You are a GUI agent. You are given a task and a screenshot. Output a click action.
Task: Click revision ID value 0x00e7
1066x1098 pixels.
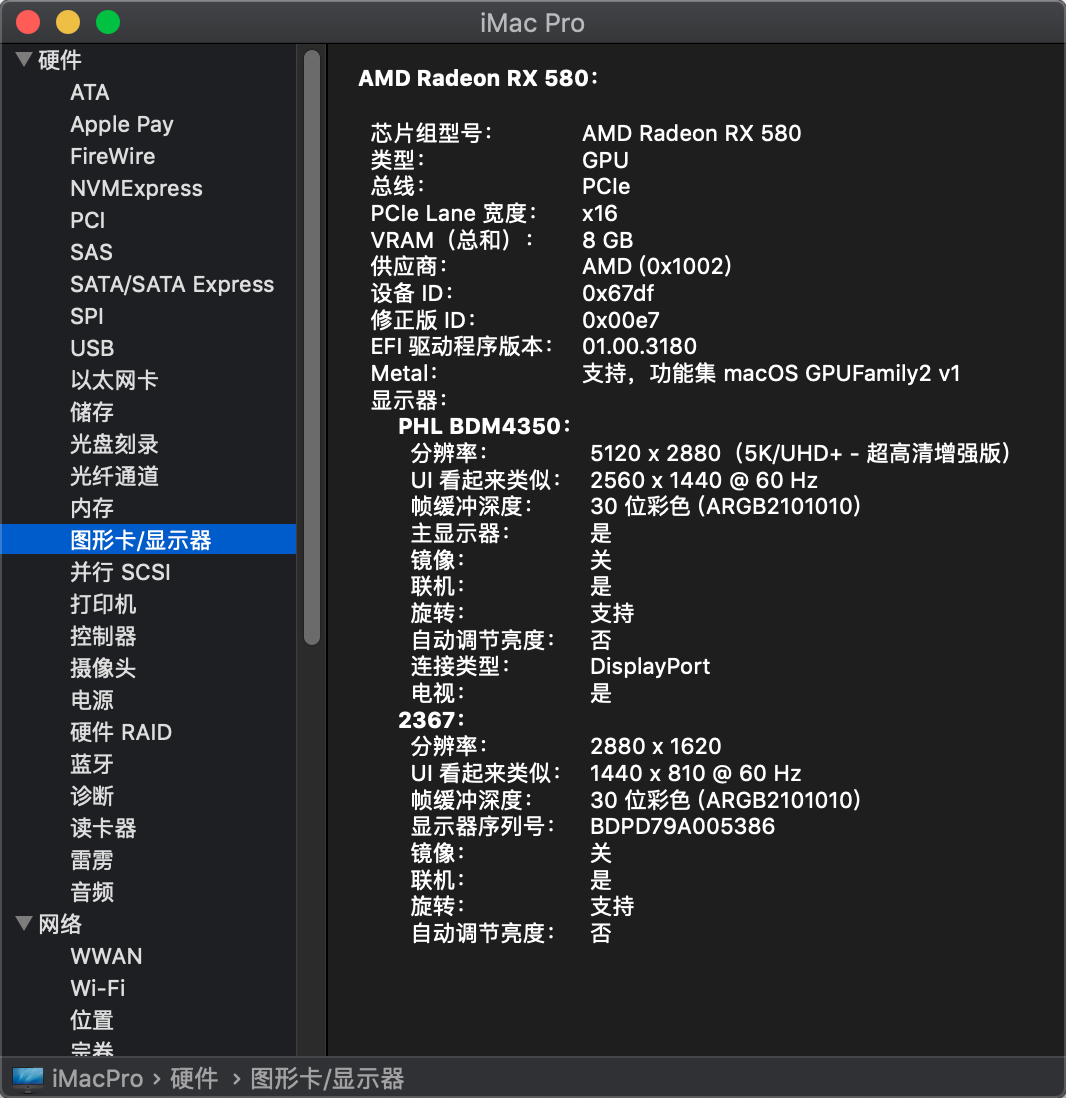pyautogui.click(x=621, y=320)
